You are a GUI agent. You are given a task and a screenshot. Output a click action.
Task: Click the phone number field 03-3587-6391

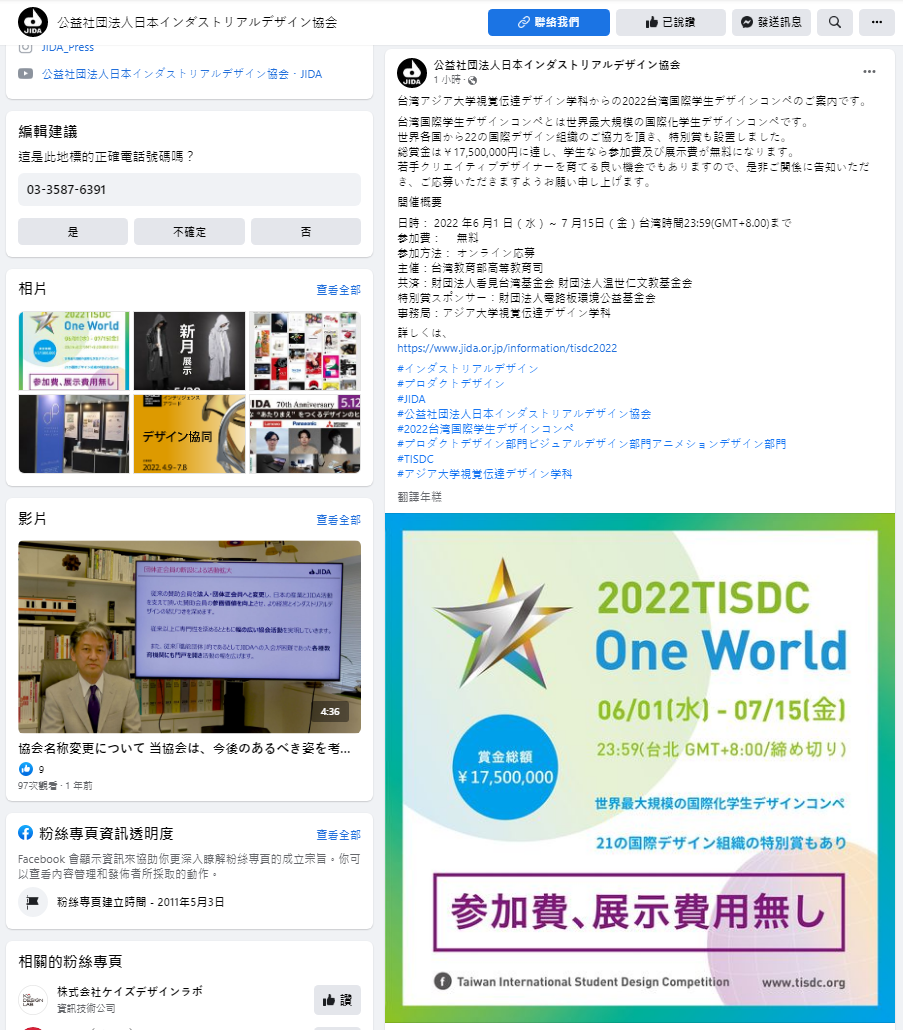click(x=188, y=188)
